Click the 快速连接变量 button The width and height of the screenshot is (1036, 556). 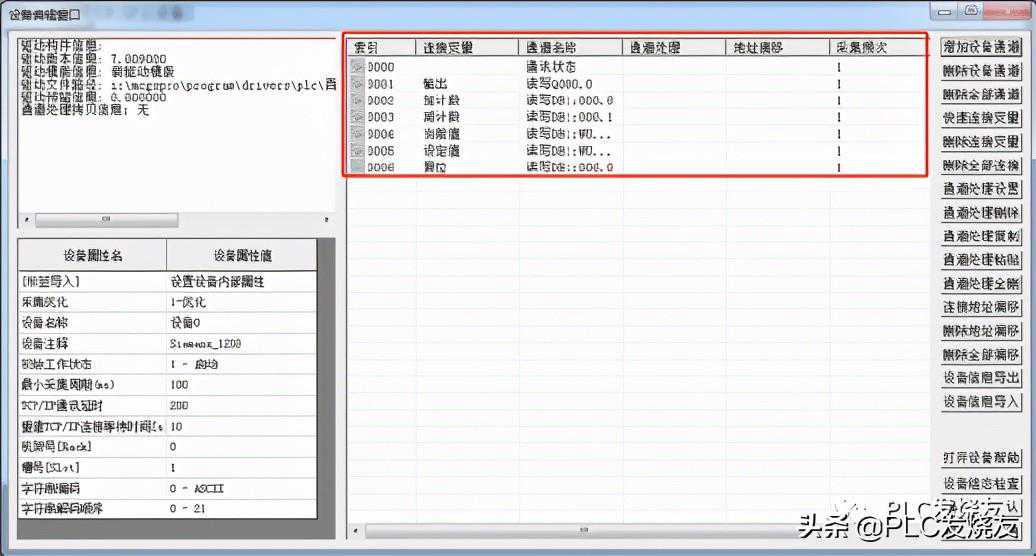(981, 118)
